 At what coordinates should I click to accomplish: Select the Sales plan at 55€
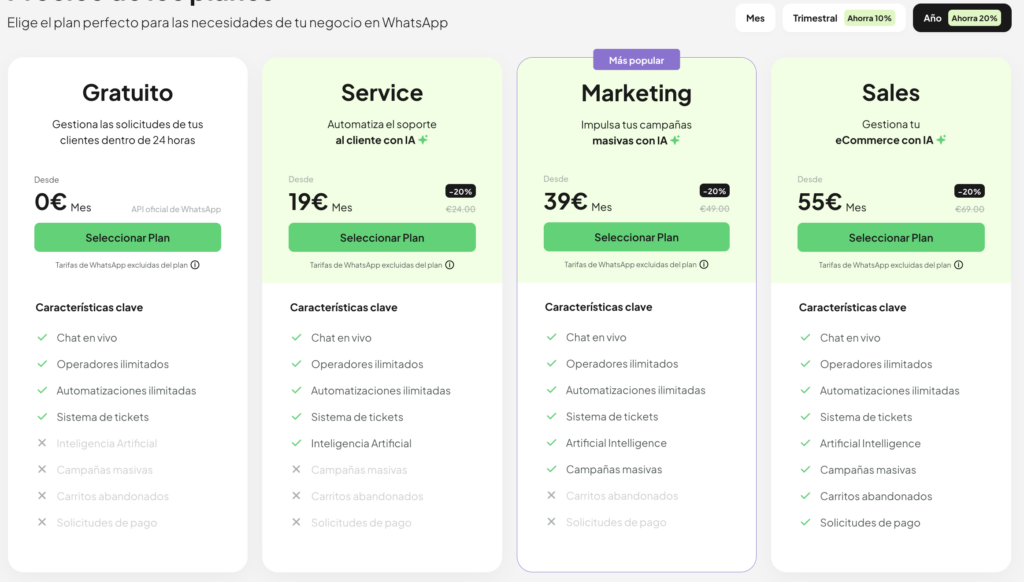(891, 238)
